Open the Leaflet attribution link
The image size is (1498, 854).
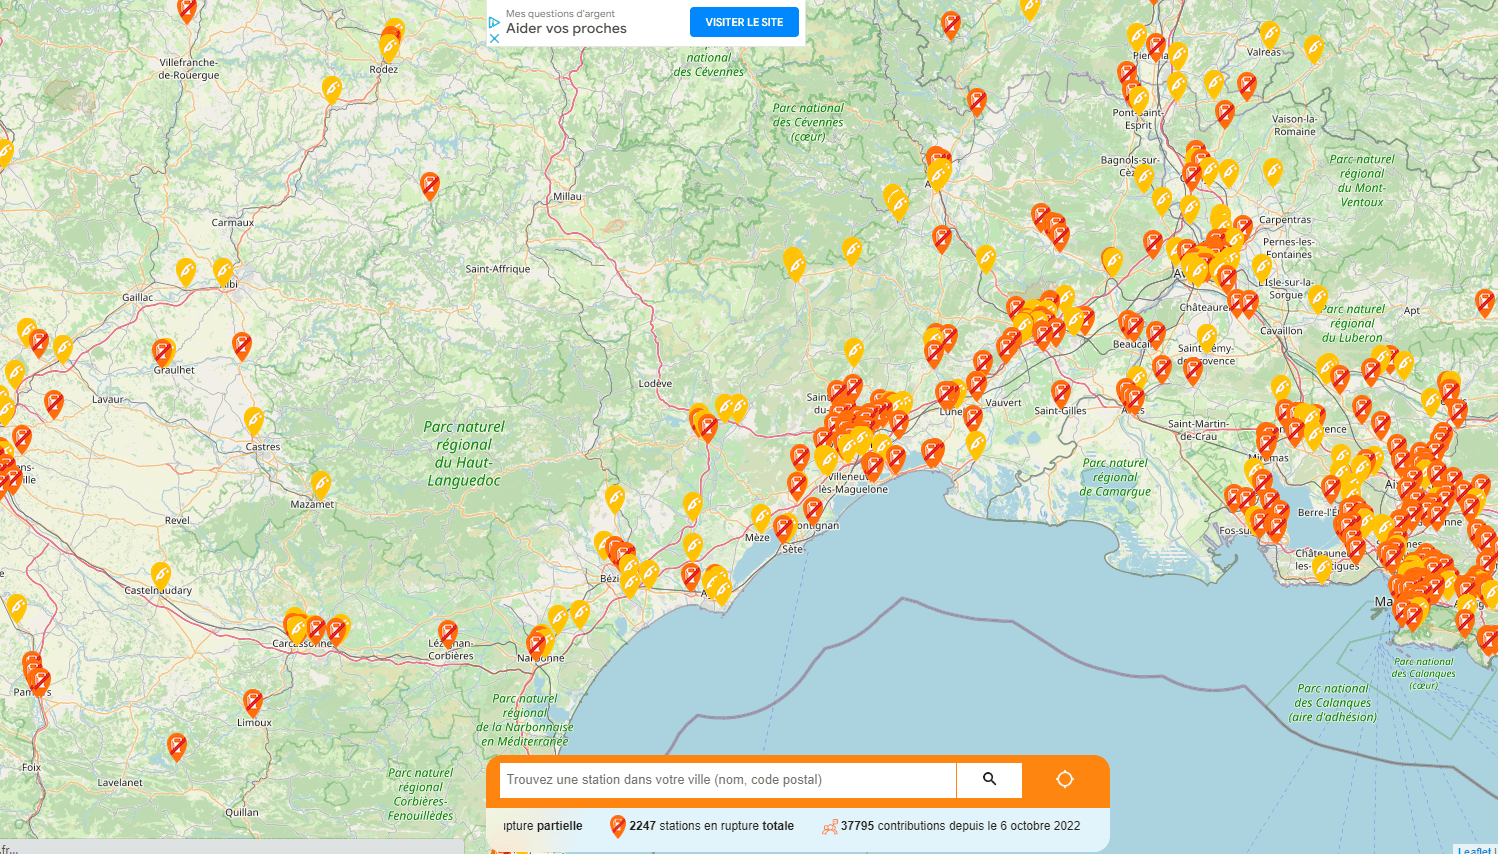[1476, 849]
